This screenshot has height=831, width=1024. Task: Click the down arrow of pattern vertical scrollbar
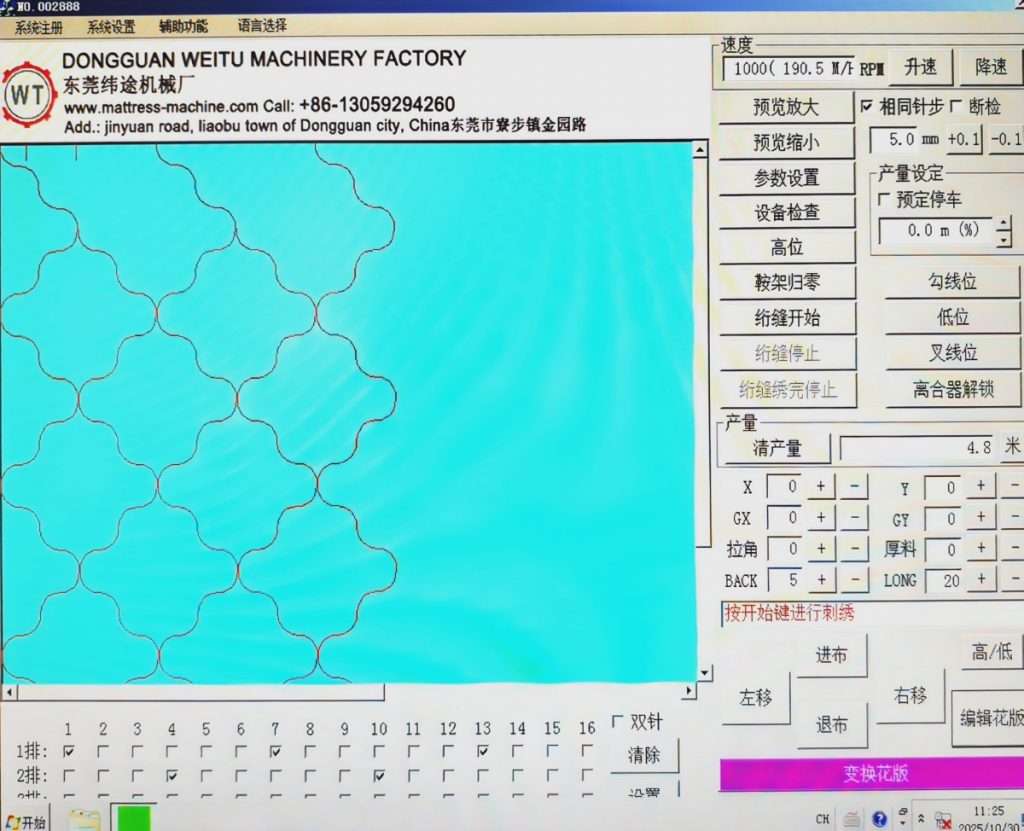tap(703, 672)
